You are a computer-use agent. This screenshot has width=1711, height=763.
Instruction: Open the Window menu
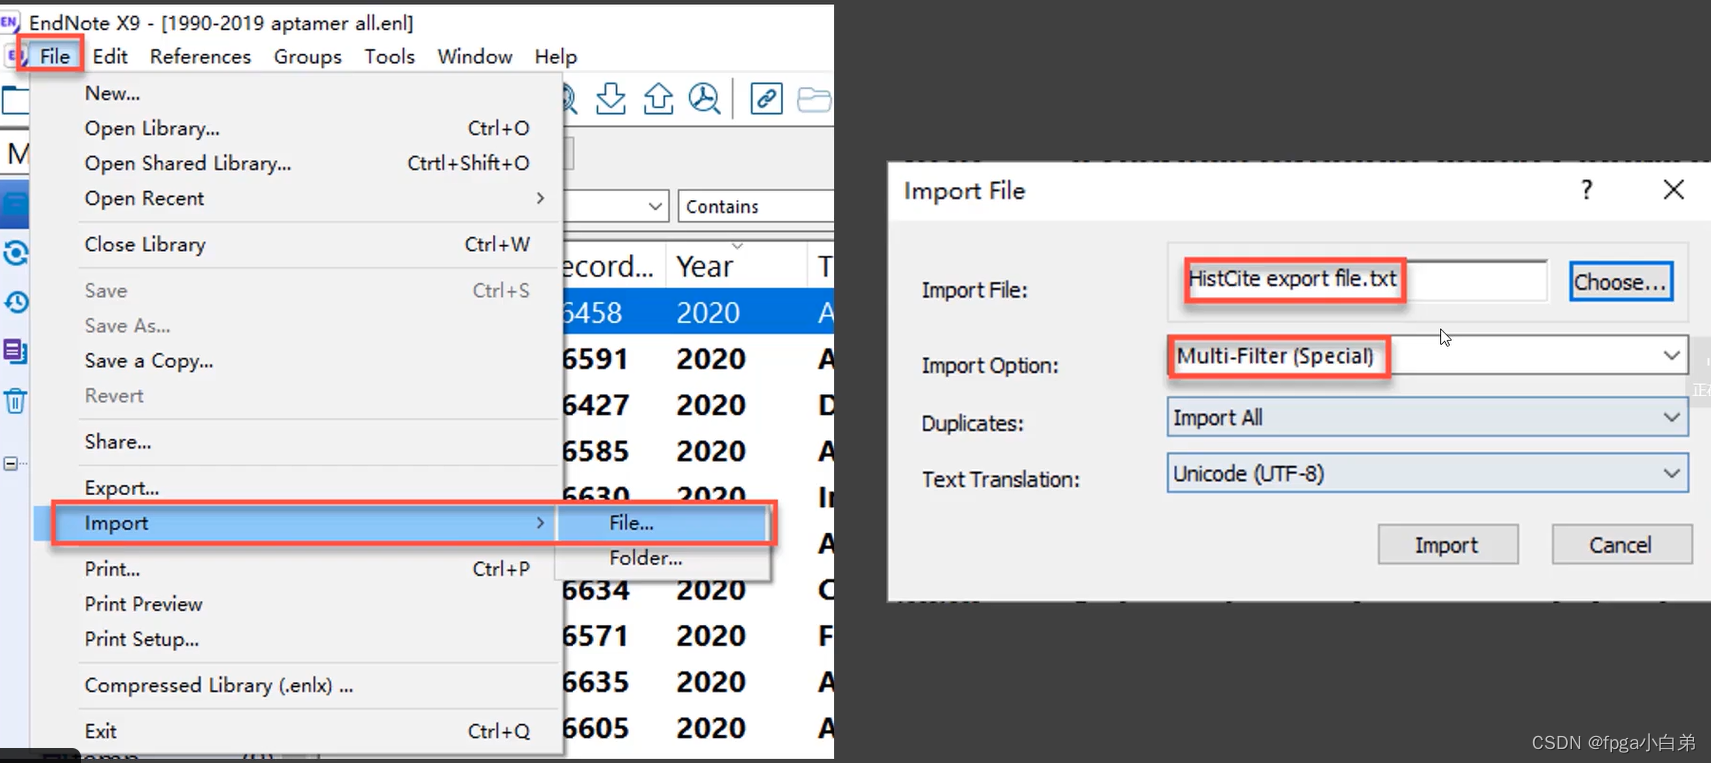(475, 56)
